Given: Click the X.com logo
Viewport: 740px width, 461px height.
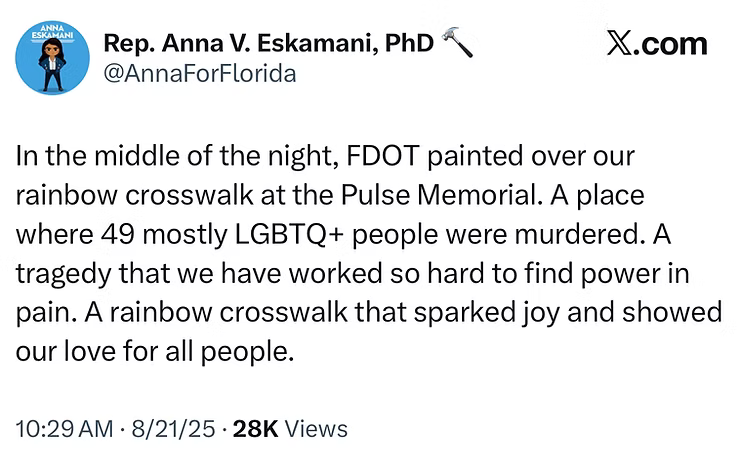Looking at the screenshot, I should click(657, 43).
